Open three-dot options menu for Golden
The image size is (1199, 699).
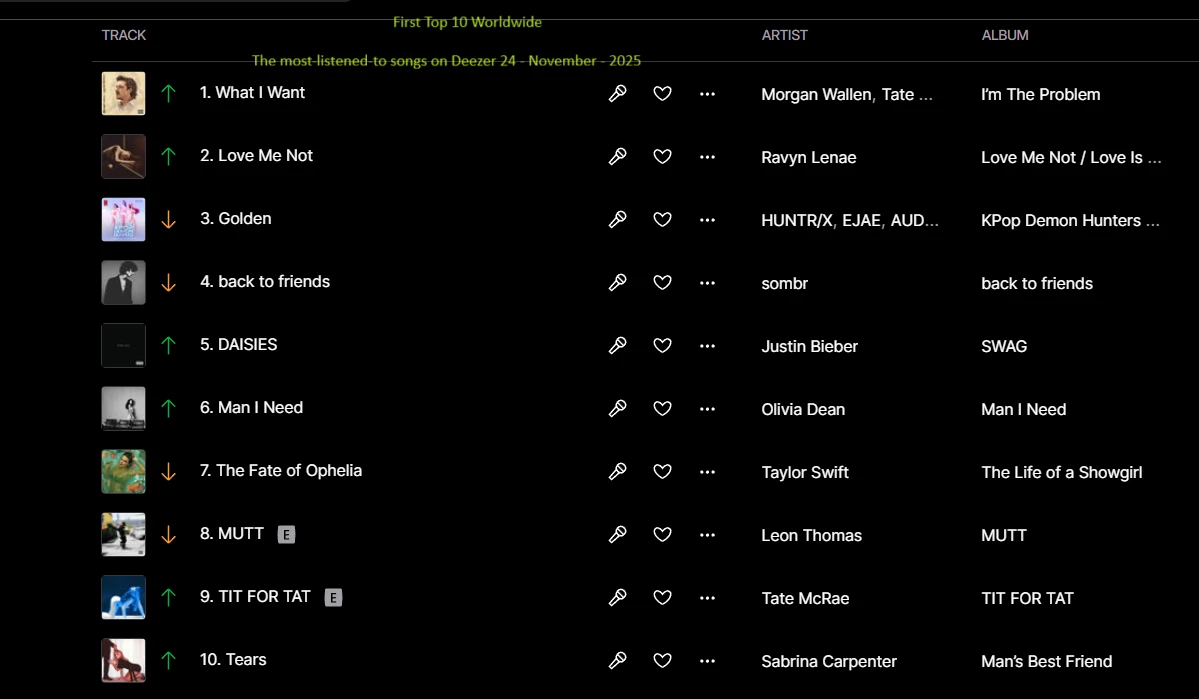707,219
